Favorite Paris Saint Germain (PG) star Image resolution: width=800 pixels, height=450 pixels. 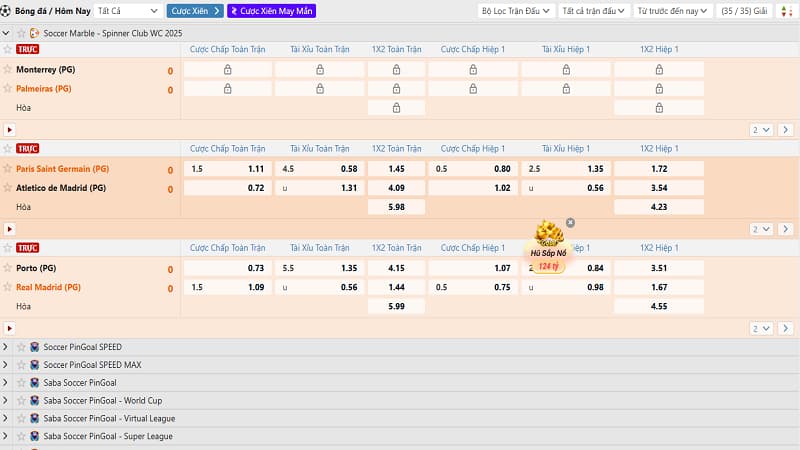7,168
